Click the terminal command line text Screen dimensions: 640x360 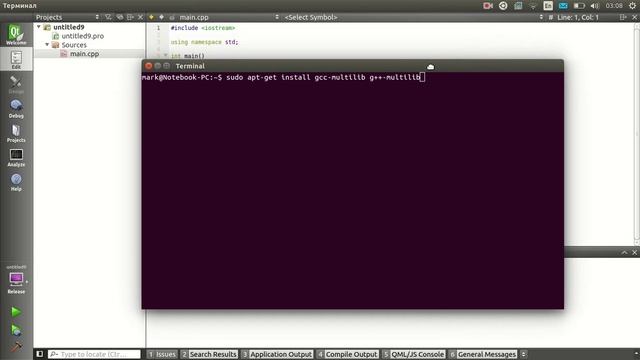pos(283,77)
